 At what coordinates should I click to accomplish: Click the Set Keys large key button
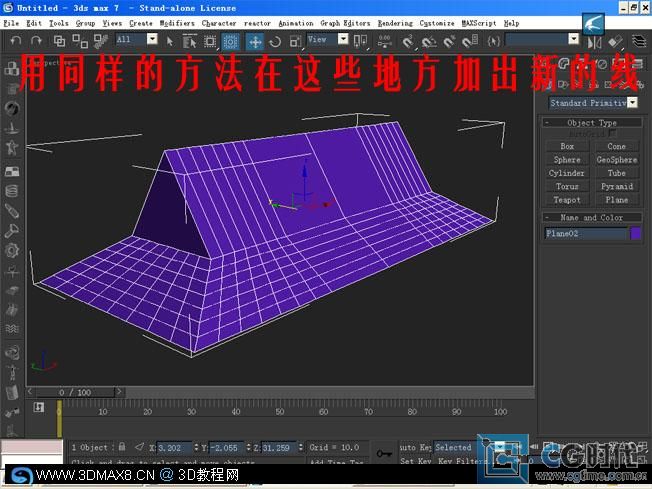pyautogui.click(x=383, y=453)
